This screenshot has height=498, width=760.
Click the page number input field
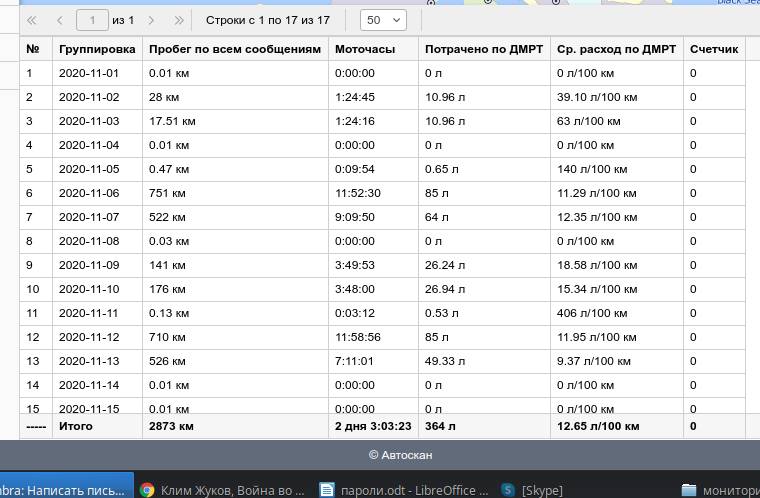point(93,20)
